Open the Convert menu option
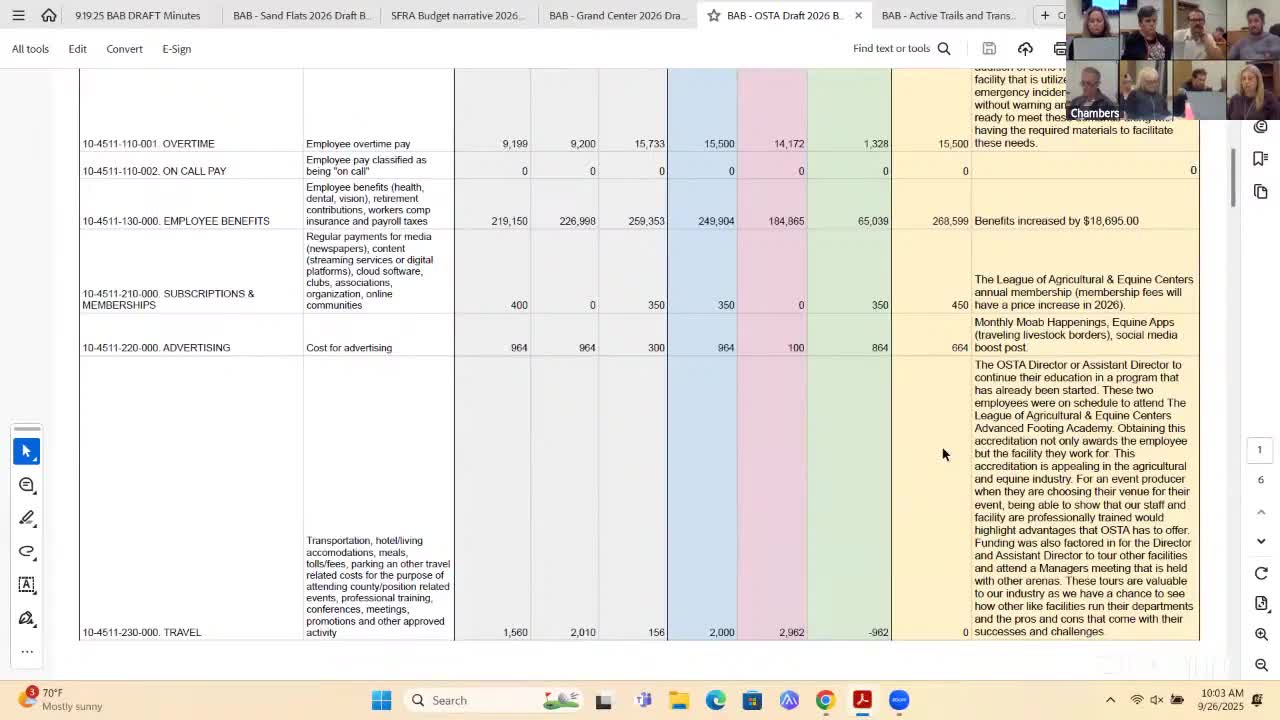The image size is (1280, 720). (x=124, y=48)
